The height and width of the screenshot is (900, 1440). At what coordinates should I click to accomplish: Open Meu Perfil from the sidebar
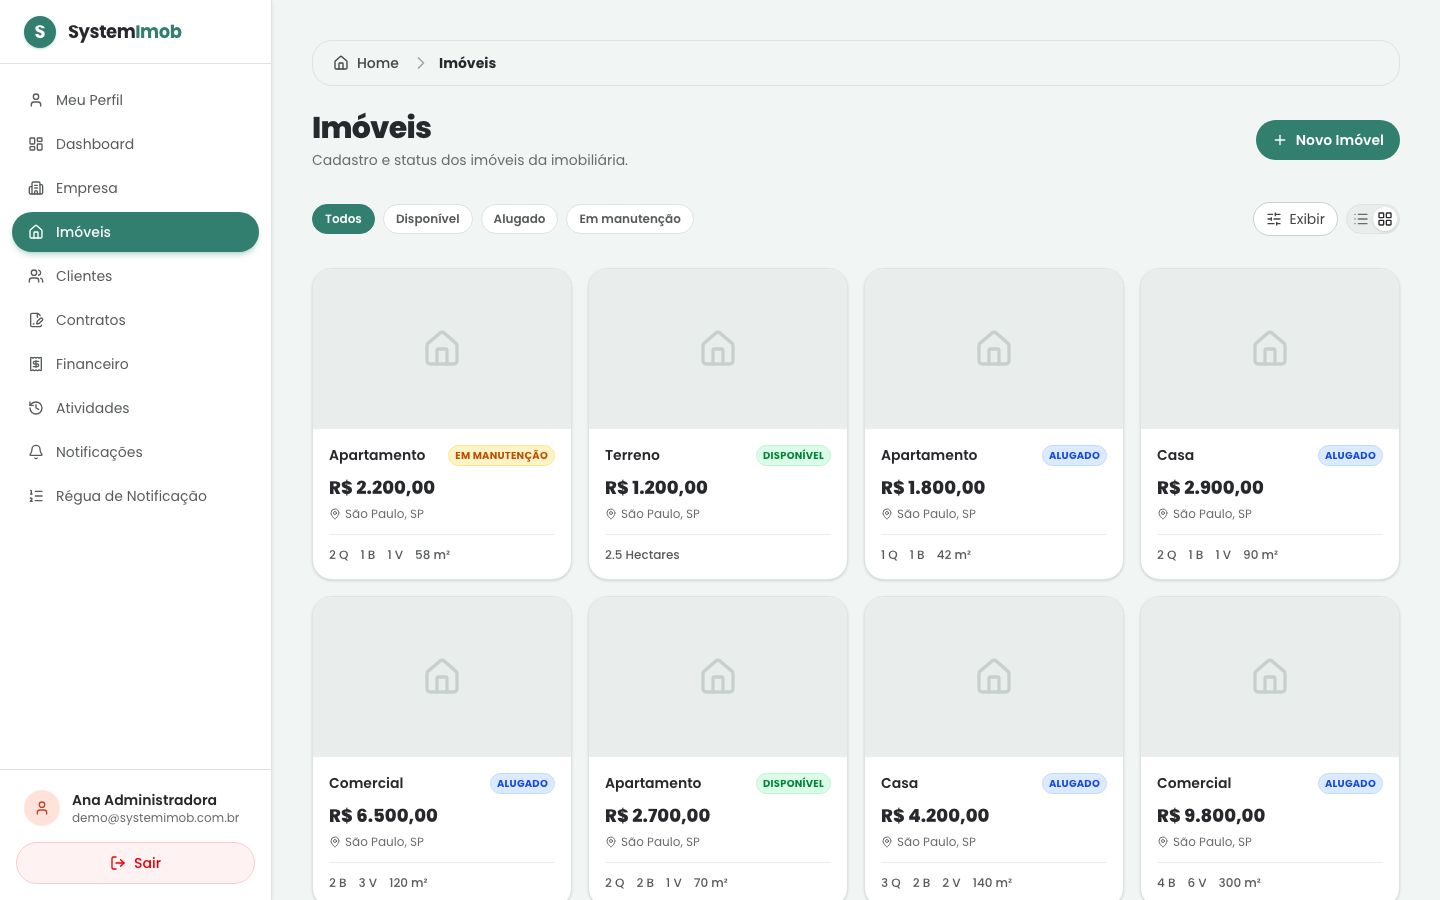click(x=135, y=100)
